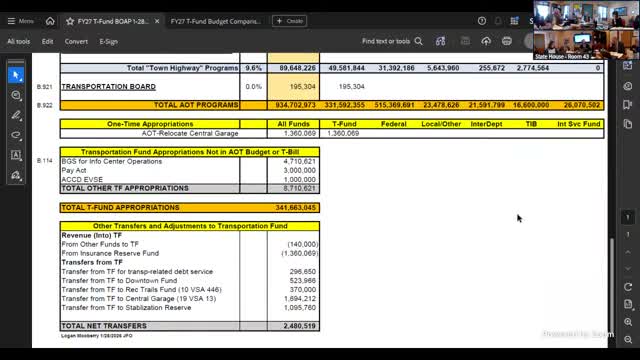Click the 89,648,226 Town Highway total
Image resolution: width=640 pixels, height=360 pixels.
click(297, 68)
